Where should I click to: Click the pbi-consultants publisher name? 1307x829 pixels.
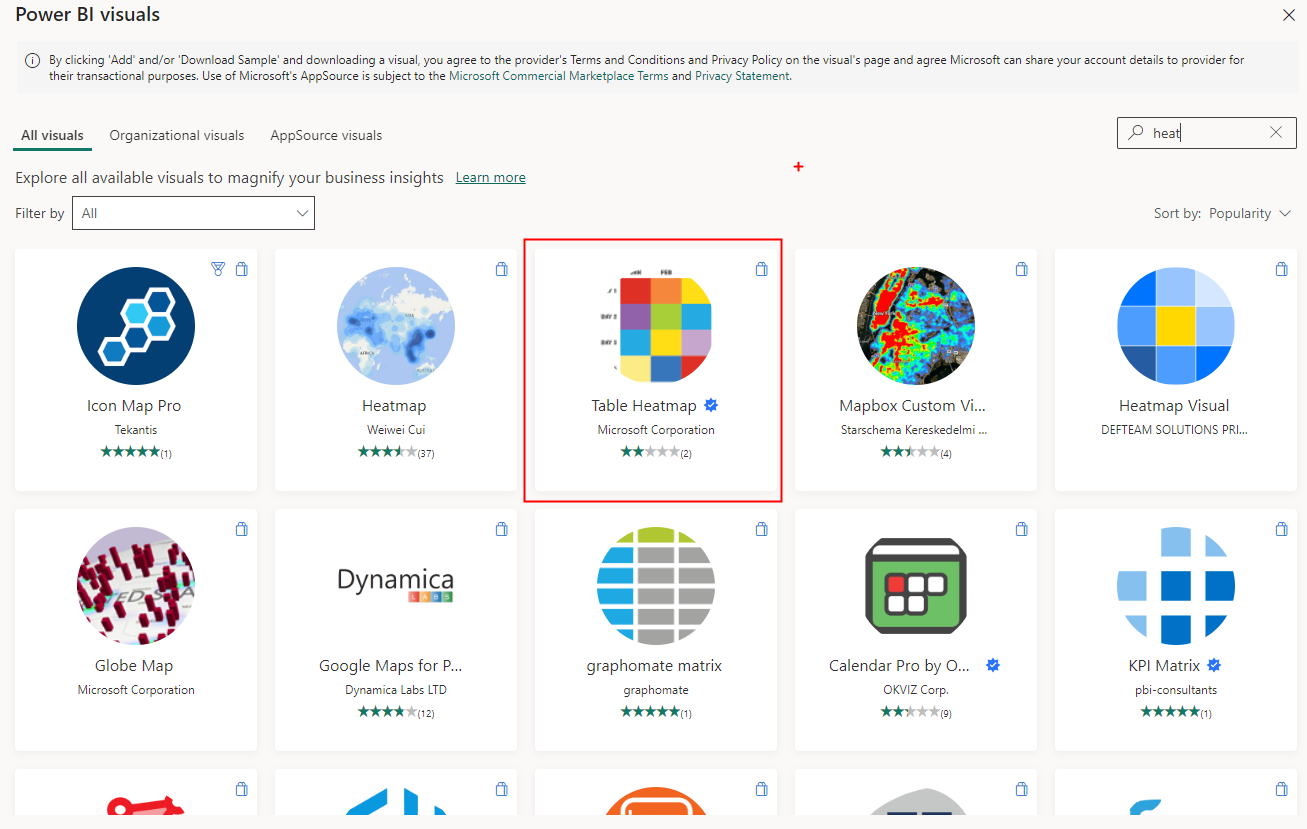[x=1176, y=690]
